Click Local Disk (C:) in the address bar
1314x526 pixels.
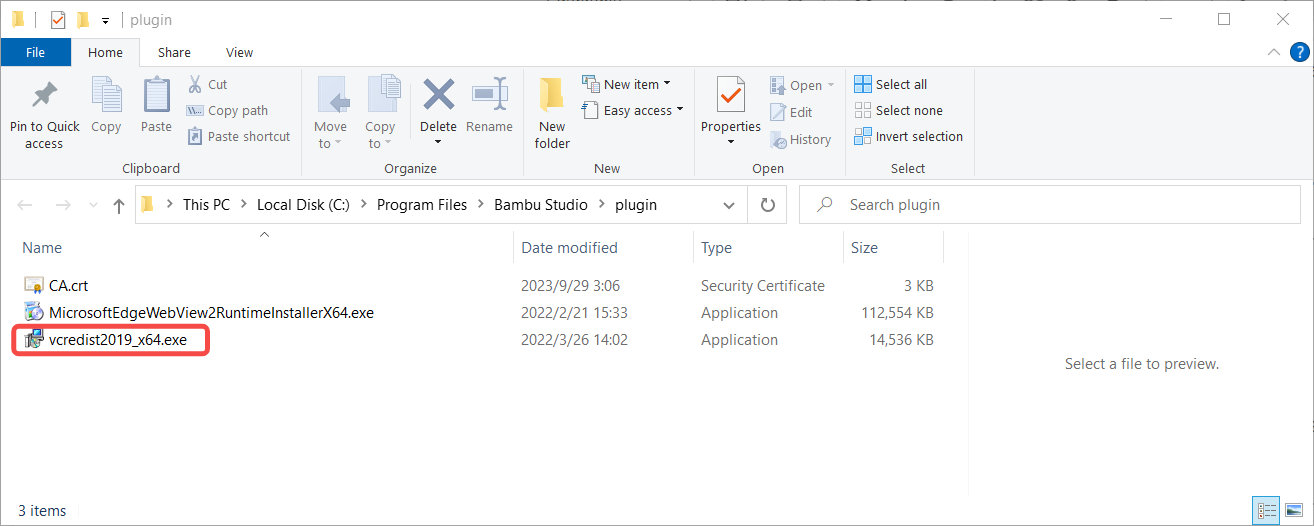[304, 204]
